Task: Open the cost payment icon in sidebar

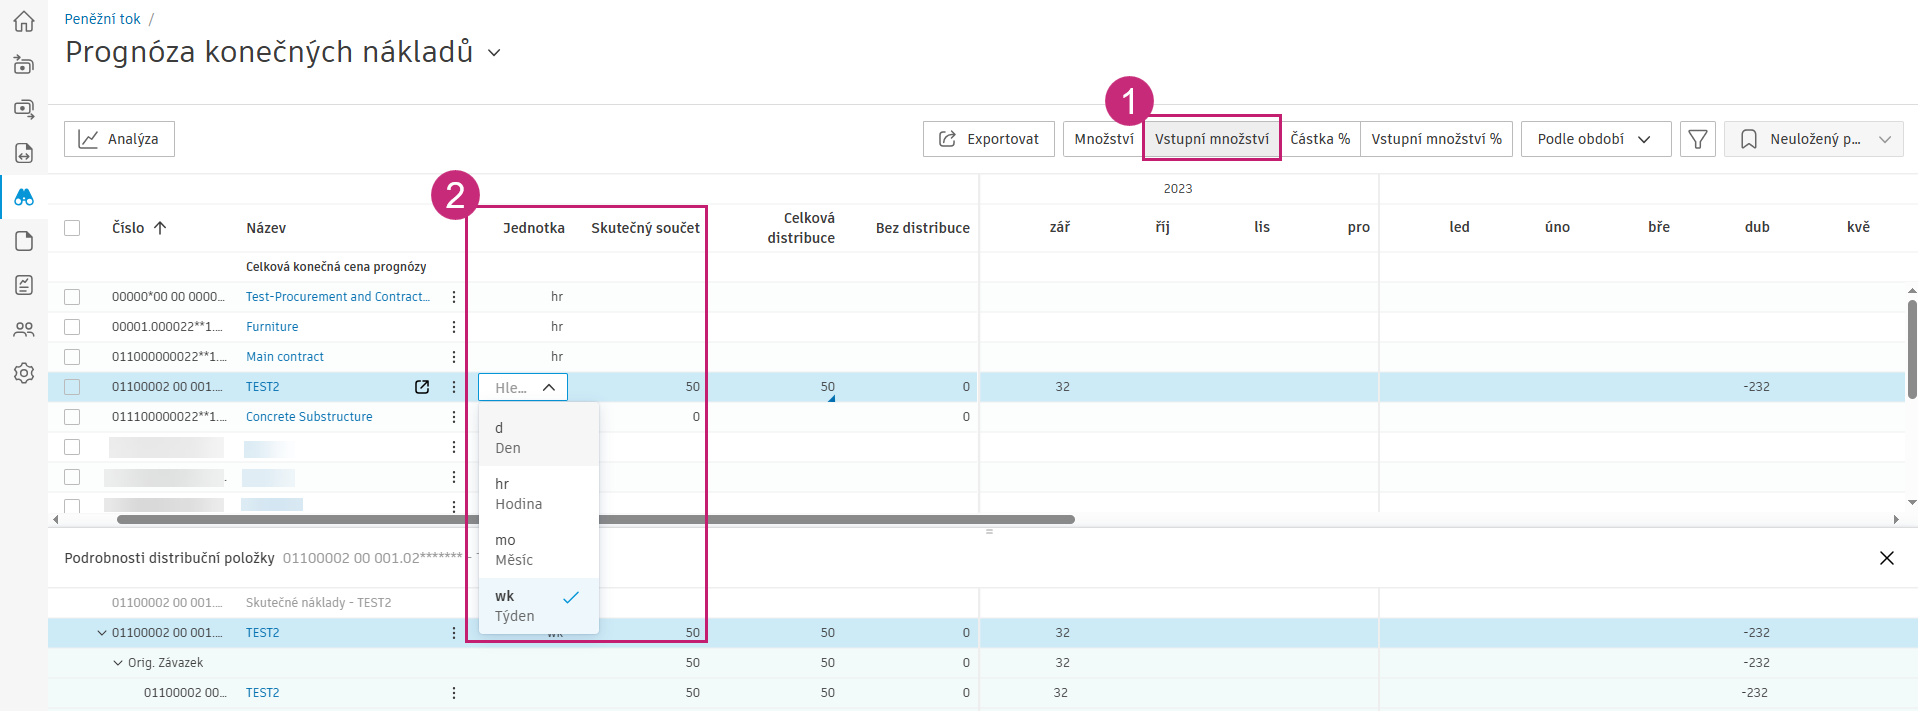Action: [24, 109]
